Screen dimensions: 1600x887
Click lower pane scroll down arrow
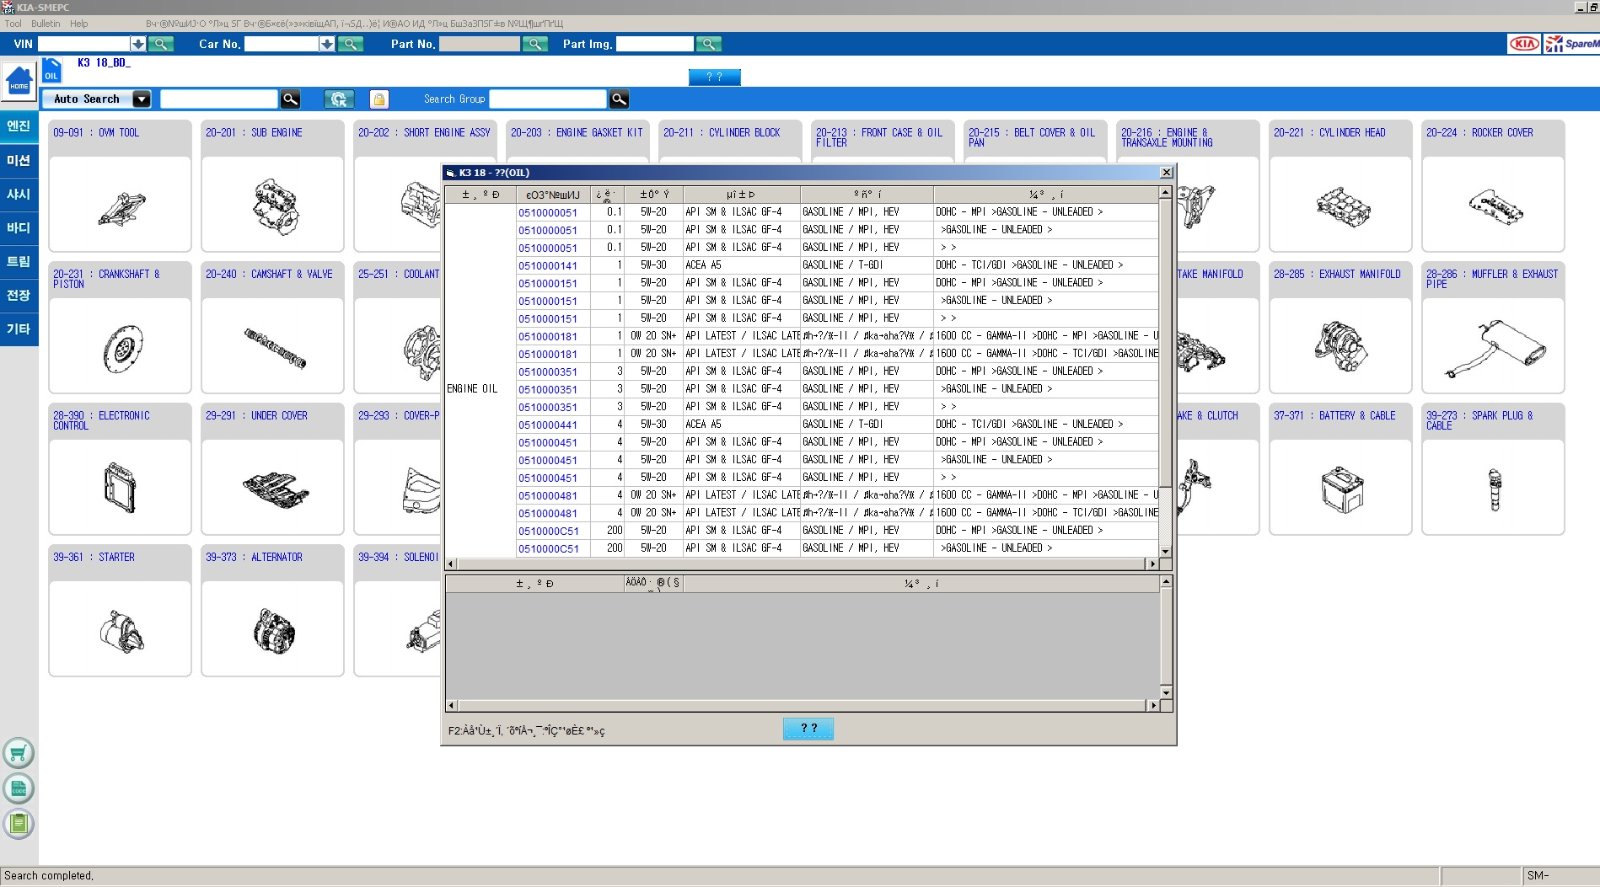click(x=1165, y=692)
